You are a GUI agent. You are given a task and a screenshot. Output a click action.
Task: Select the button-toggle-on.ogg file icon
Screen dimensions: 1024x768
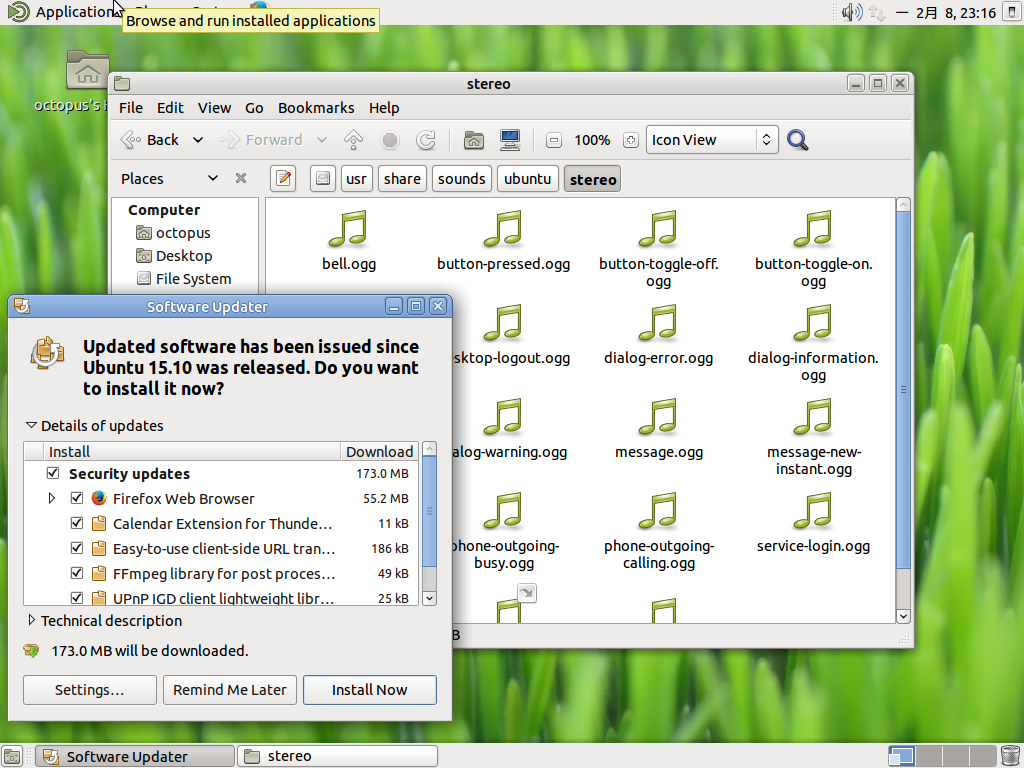(x=813, y=229)
